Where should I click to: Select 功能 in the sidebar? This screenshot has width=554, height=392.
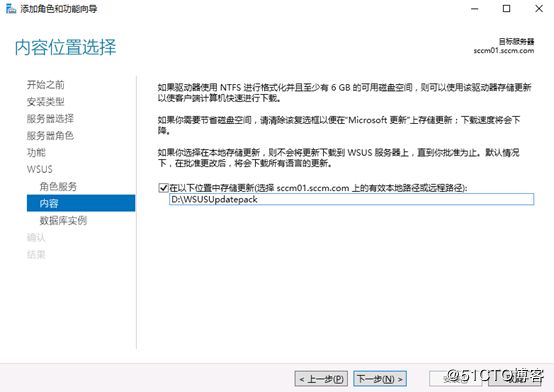point(36,153)
